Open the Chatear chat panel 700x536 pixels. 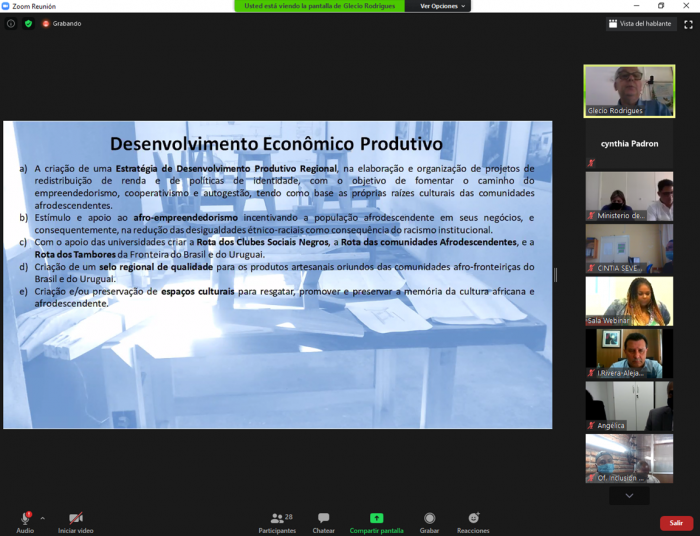[323, 519]
